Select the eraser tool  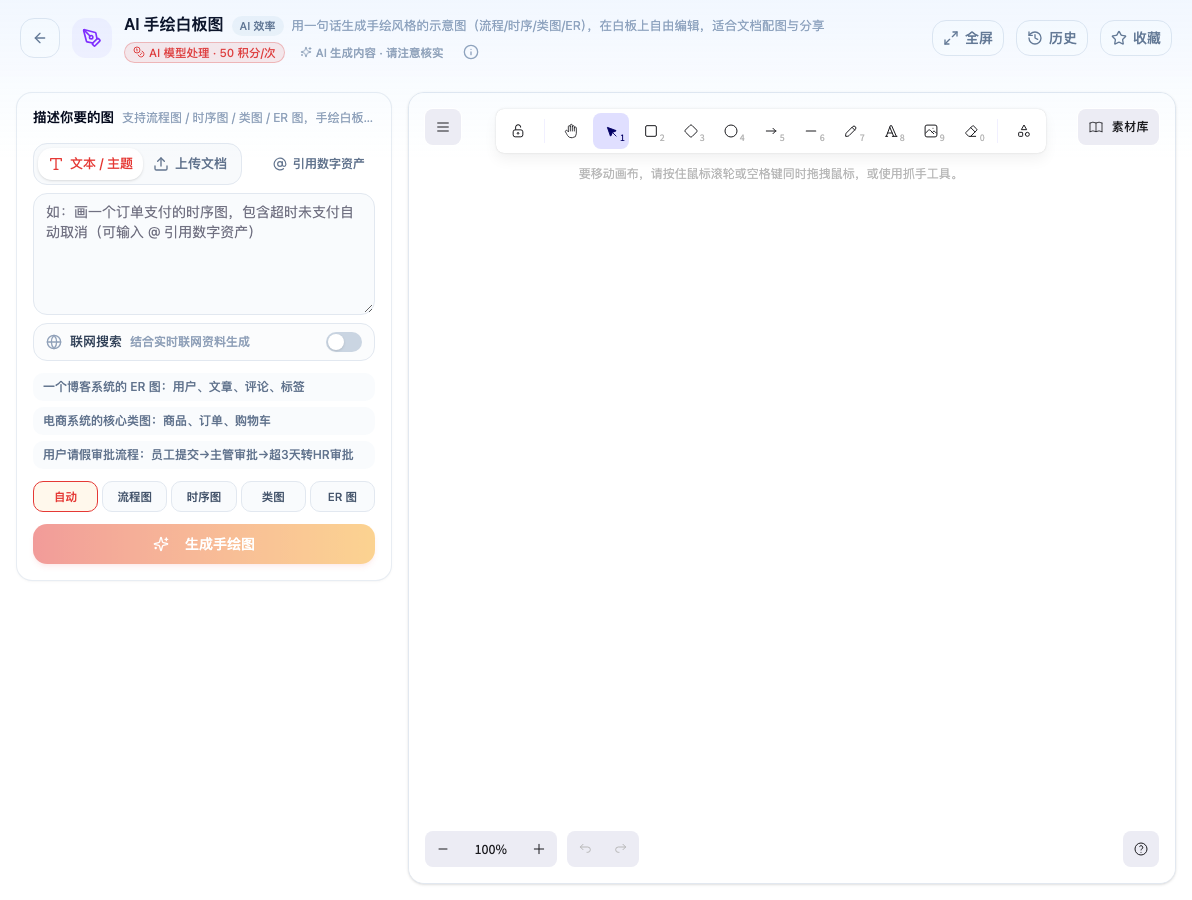972,131
